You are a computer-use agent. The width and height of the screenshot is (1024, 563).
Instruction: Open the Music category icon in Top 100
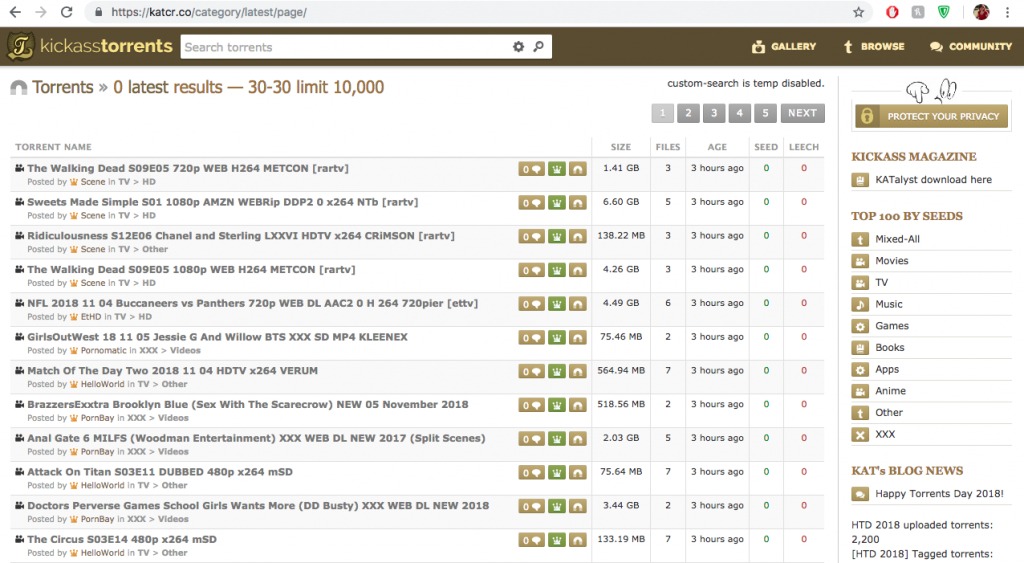pyautogui.click(x=860, y=304)
